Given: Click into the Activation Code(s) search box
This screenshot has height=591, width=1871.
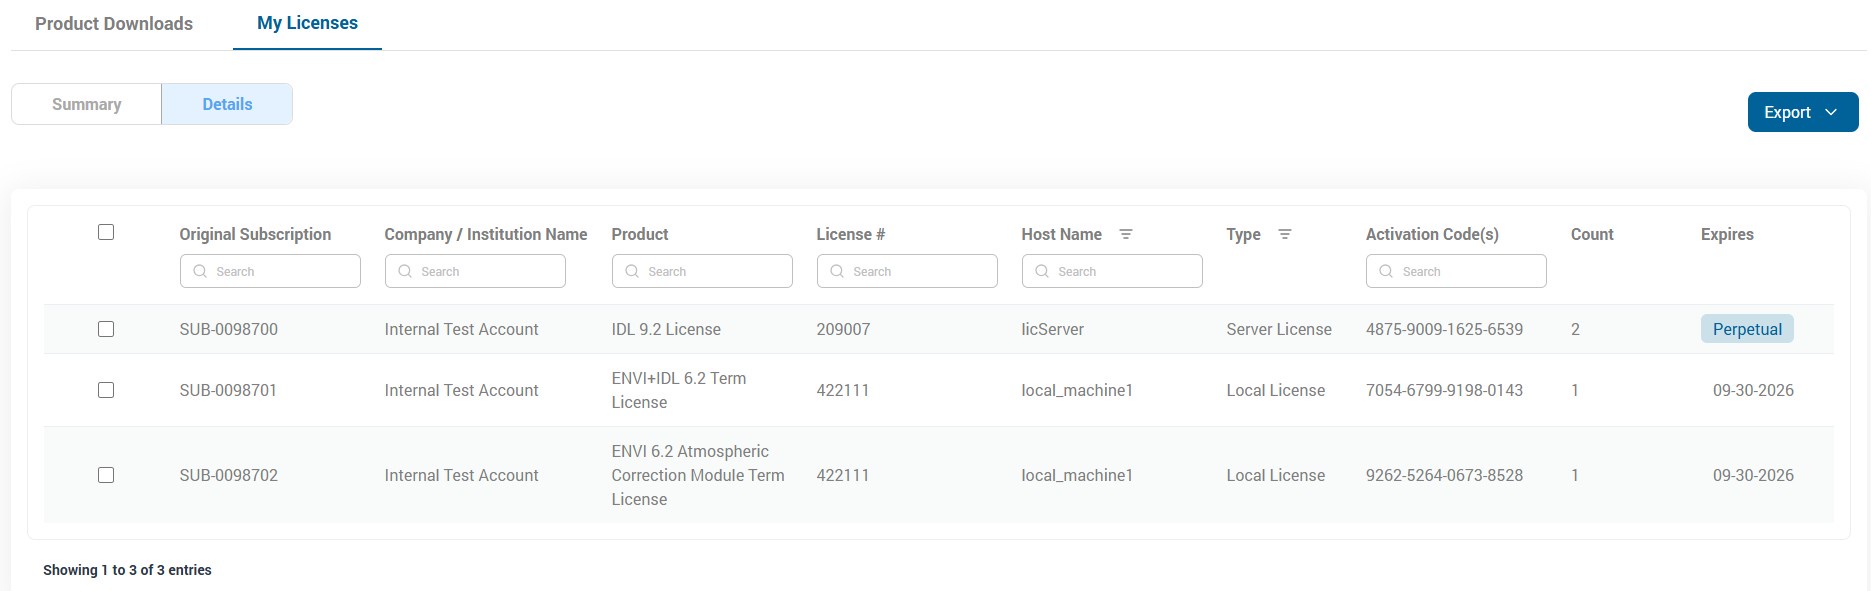Looking at the screenshot, I should 1468,271.
